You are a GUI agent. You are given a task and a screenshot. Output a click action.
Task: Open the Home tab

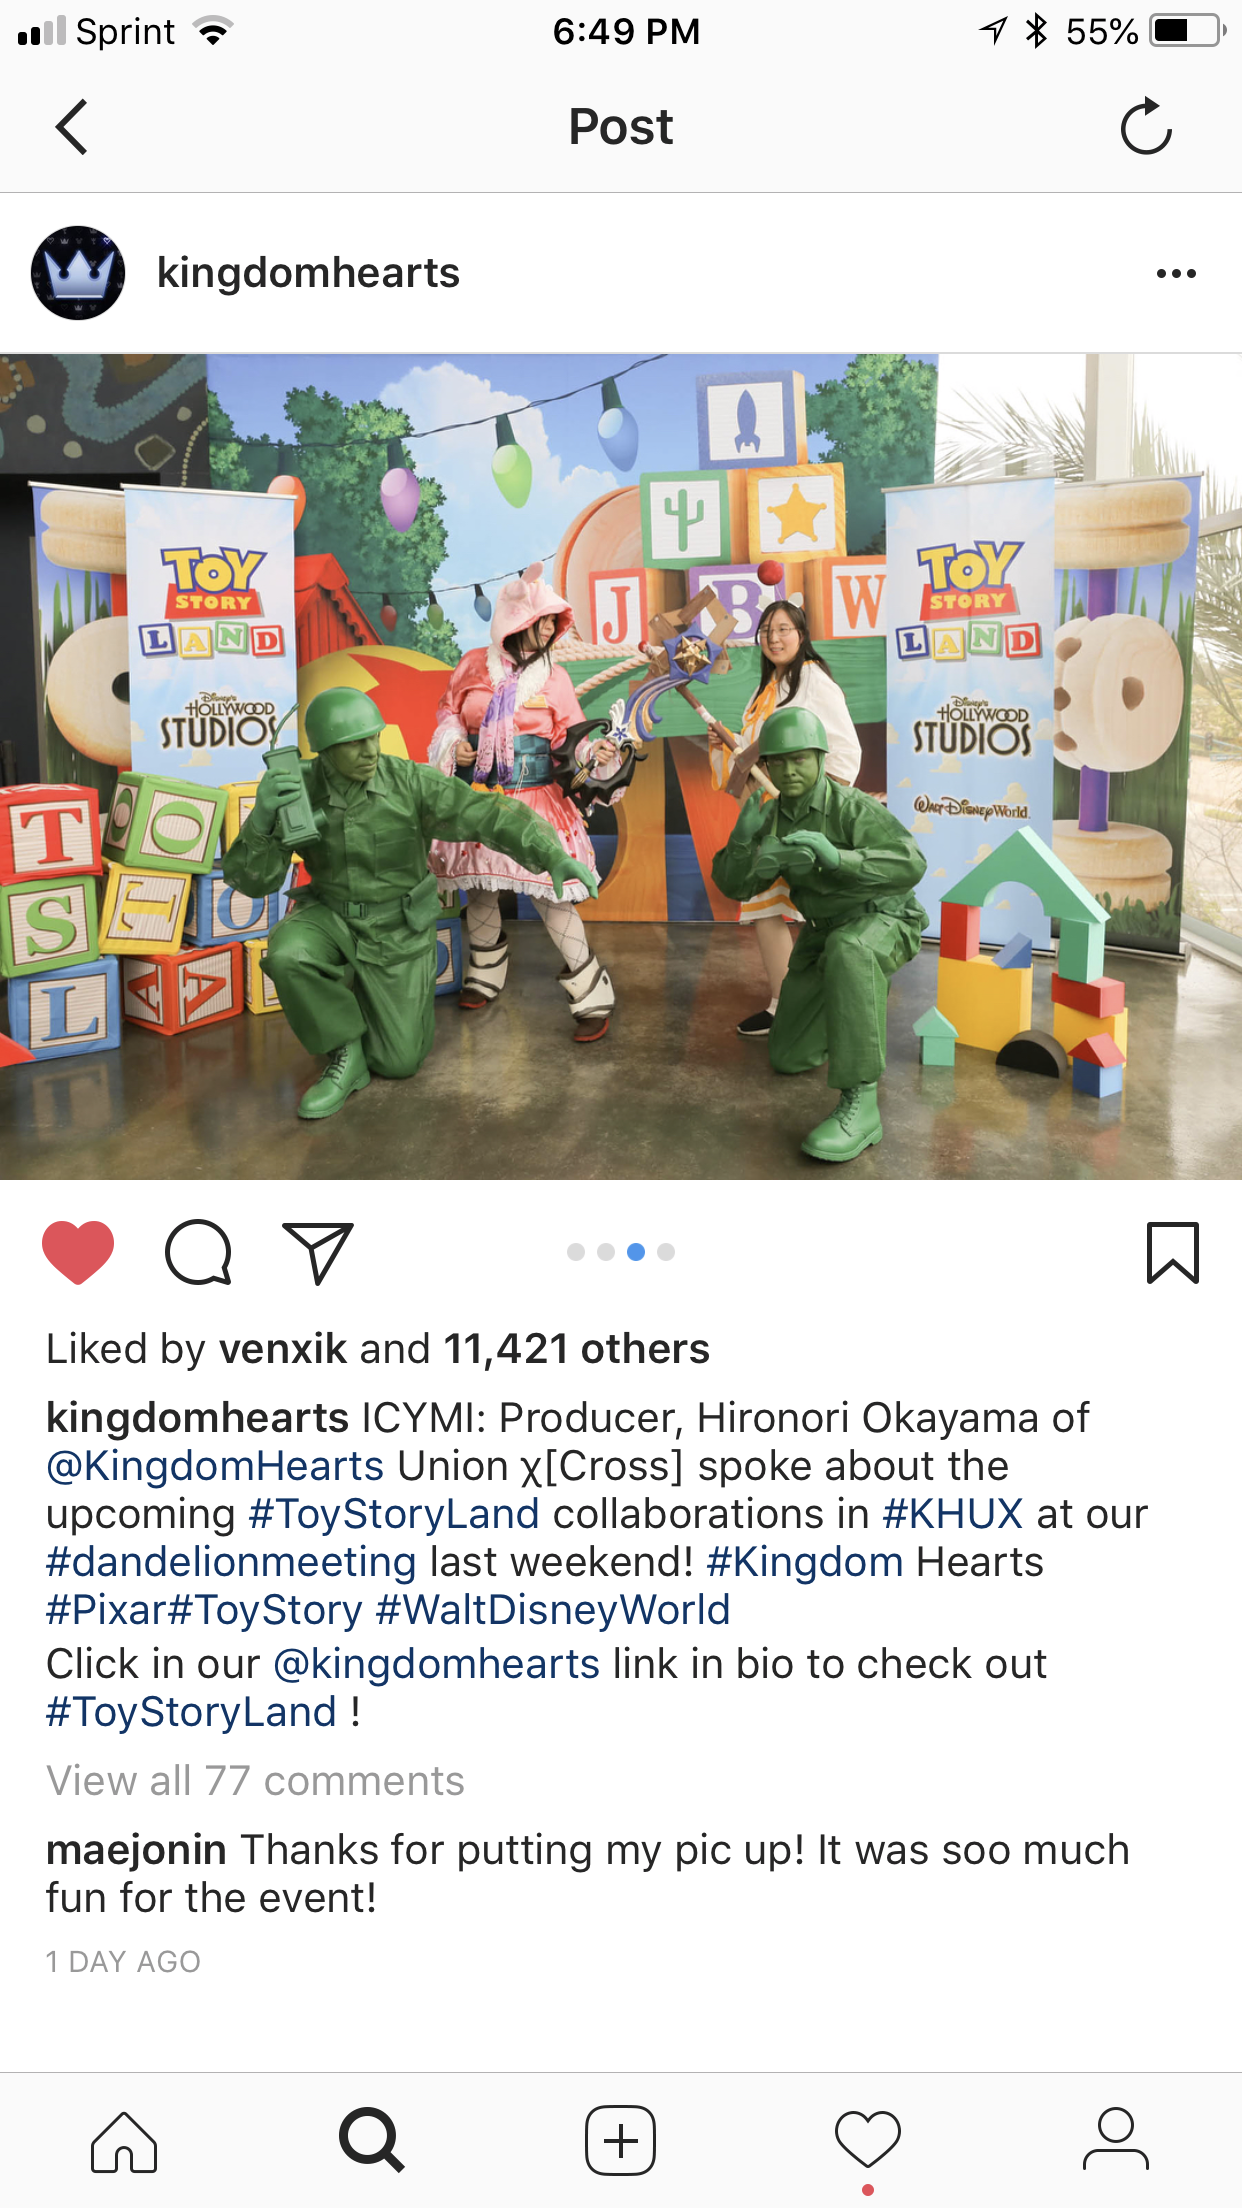tap(124, 2141)
